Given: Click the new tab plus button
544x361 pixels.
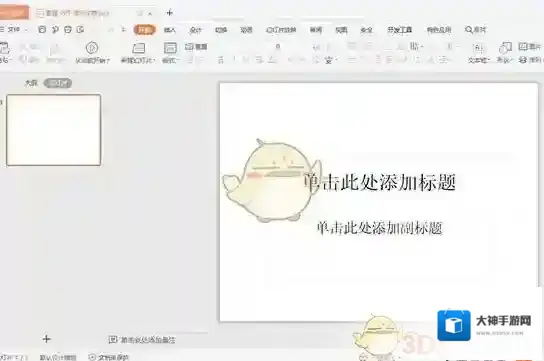Looking at the screenshot, I should point(170,13).
